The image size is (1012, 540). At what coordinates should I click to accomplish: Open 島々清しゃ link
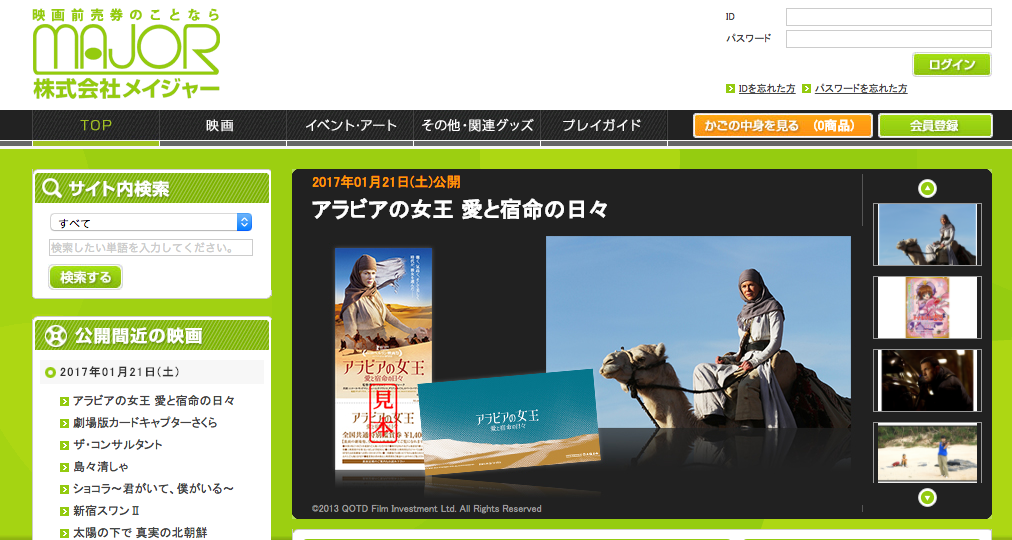pyautogui.click(x=102, y=467)
